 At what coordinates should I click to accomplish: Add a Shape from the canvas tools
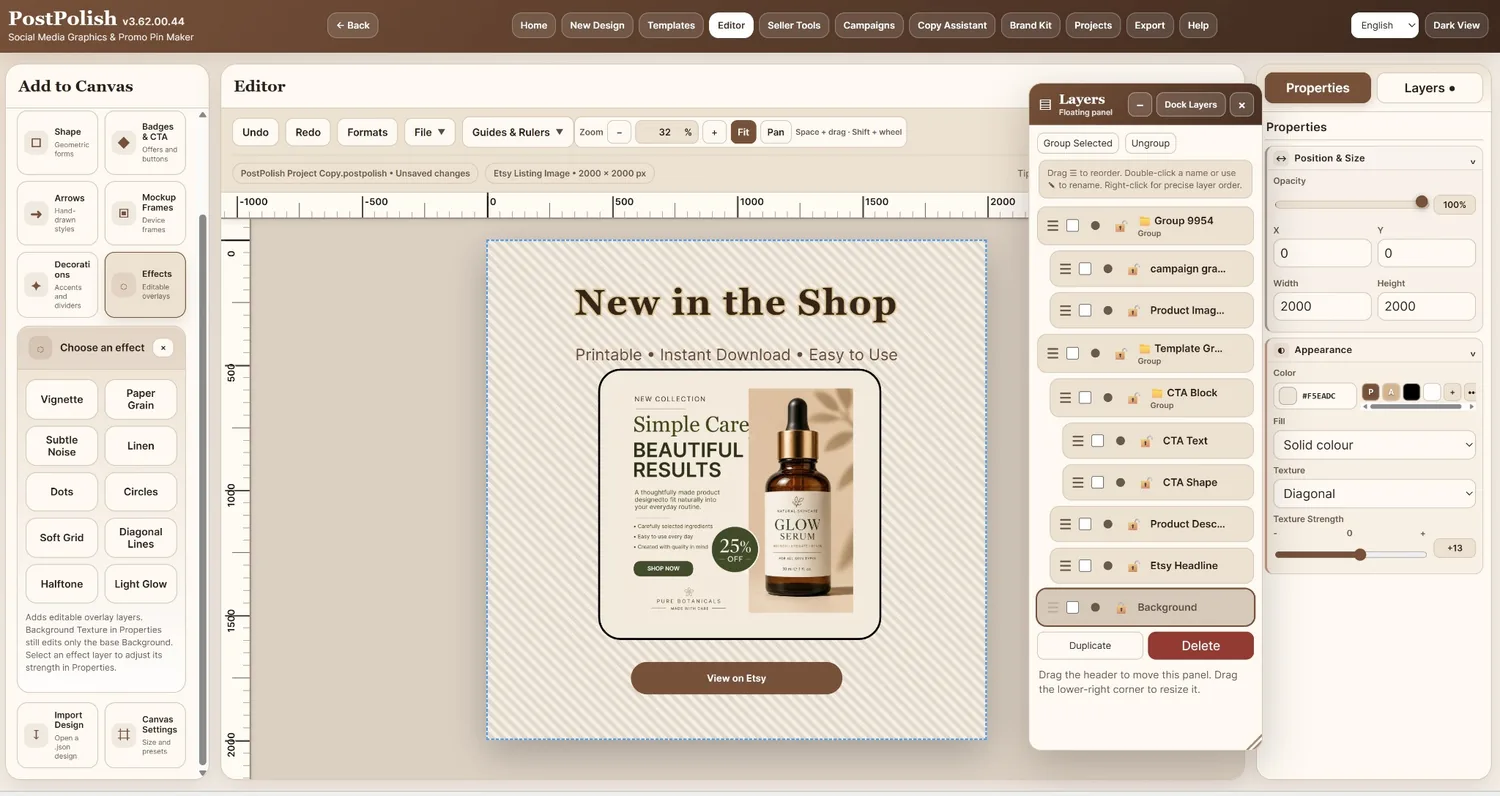(x=58, y=143)
